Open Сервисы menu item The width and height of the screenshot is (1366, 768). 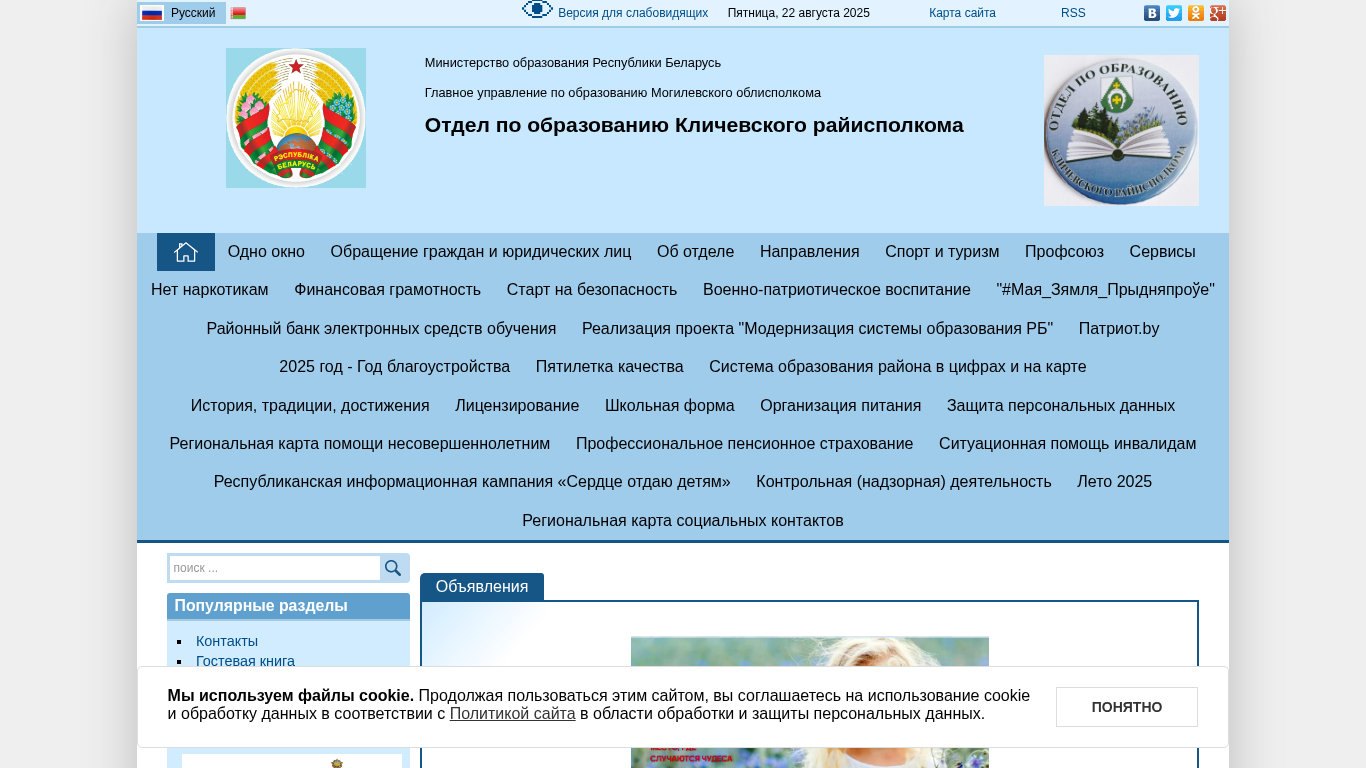pyautogui.click(x=1163, y=252)
